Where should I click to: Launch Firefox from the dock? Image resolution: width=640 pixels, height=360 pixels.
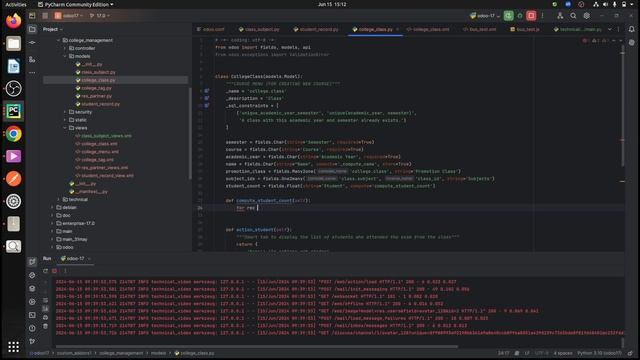(13, 21)
